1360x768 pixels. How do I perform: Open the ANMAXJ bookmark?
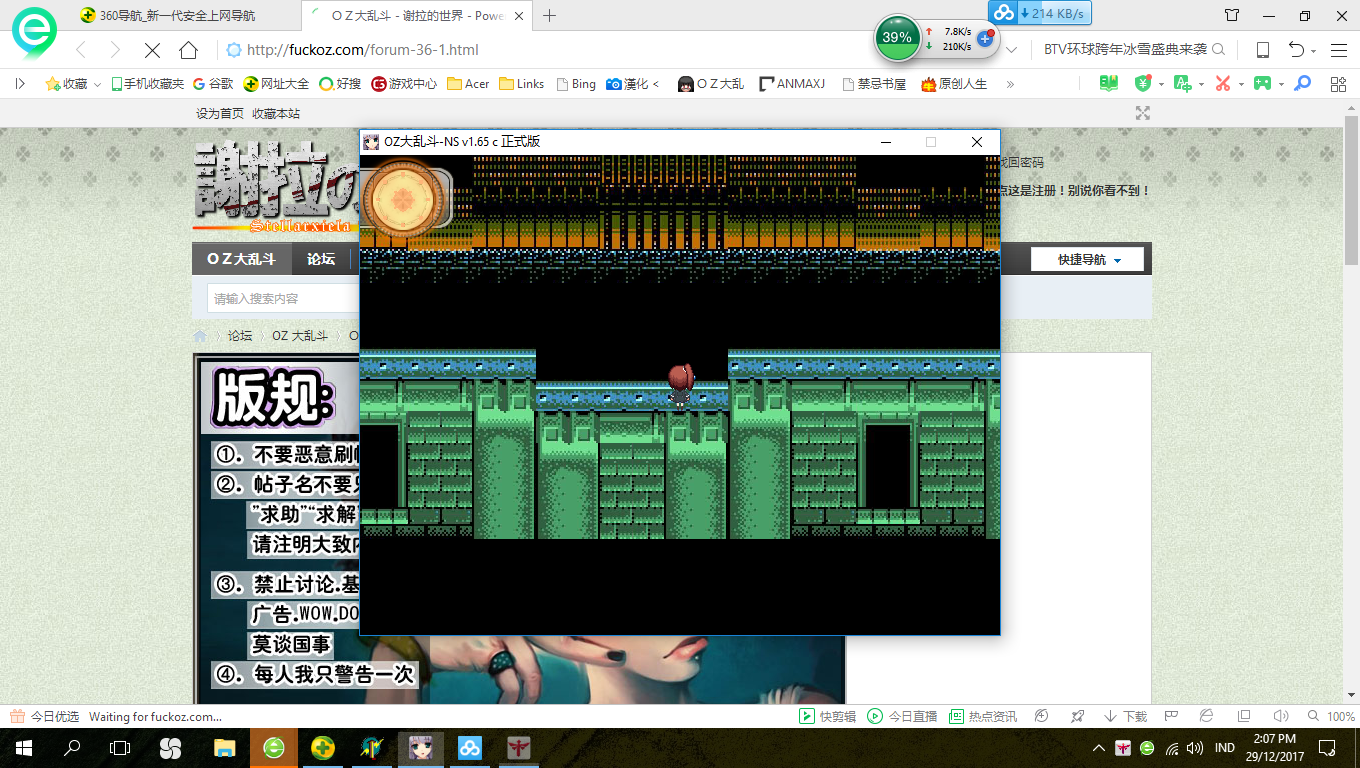[792, 84]
